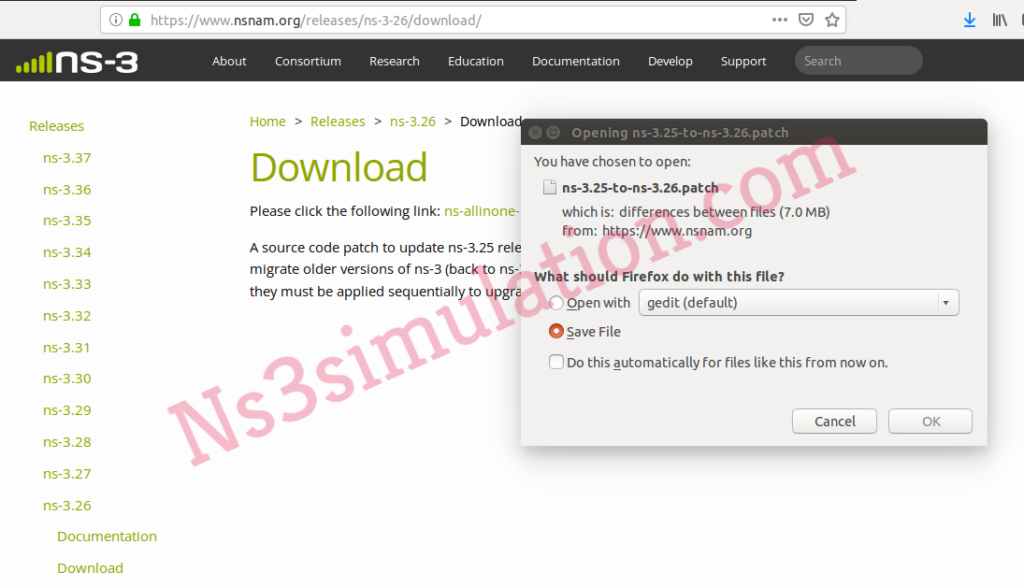Viewport: 1024px width, 587px height.
Task: Click Cancel in the download dialog
Action: [835, 421]
